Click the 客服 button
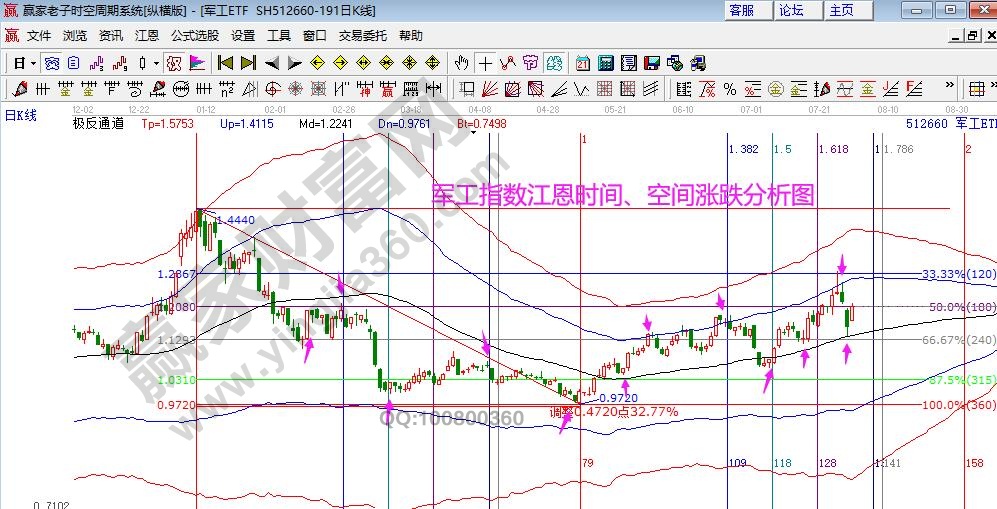This screenshot has width=997, height=509. tap(742, 10)
